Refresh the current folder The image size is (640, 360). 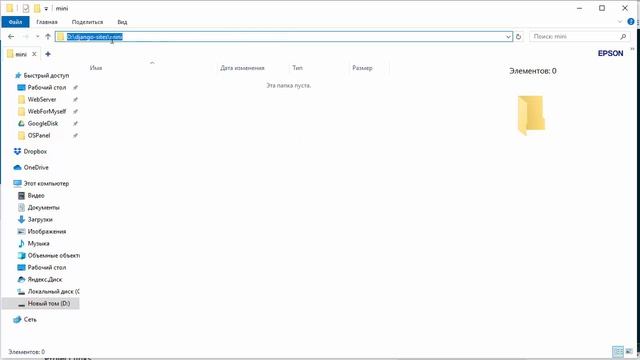(x=518, y=37)
